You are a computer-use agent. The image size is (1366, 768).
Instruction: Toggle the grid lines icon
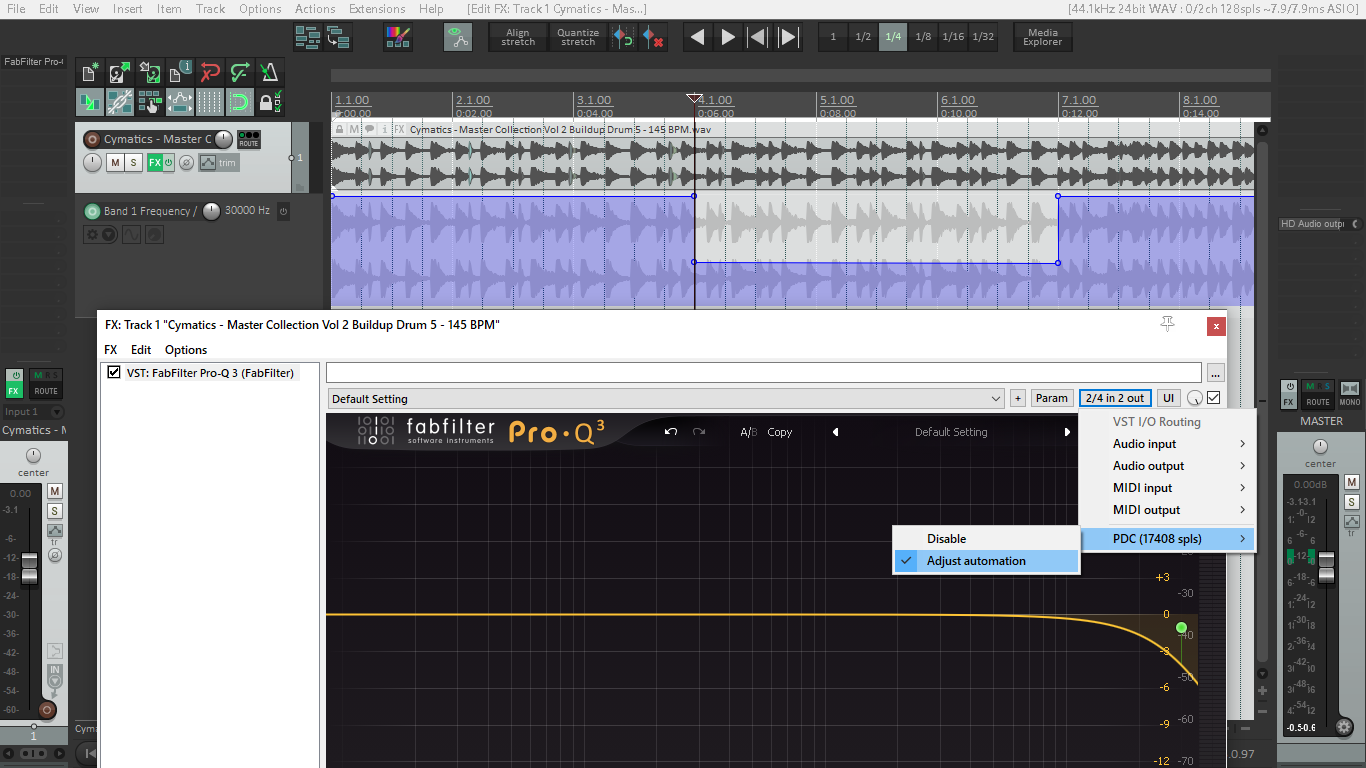pos(210,102)
